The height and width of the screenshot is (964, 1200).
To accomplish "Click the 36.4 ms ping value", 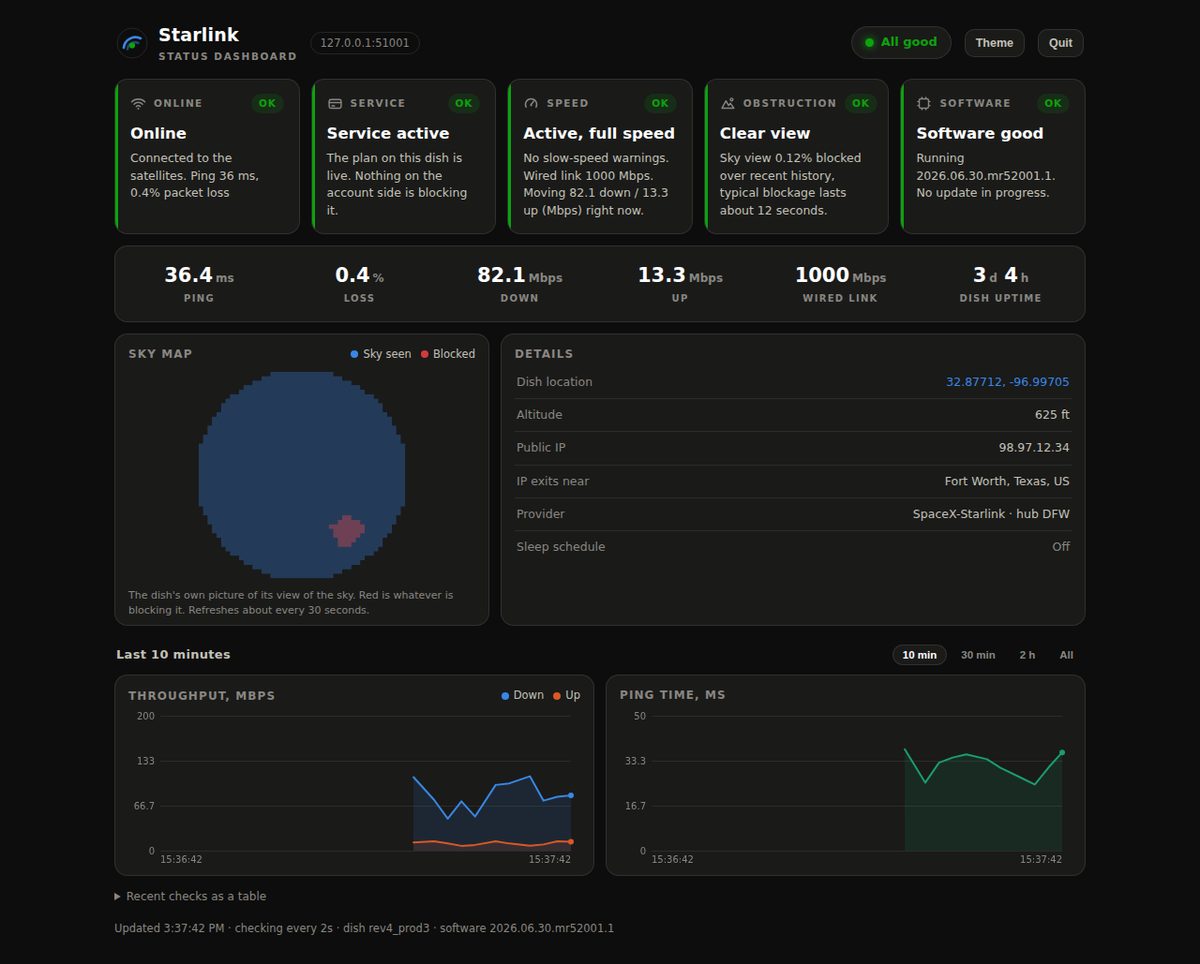I will [x=199, y=275].
